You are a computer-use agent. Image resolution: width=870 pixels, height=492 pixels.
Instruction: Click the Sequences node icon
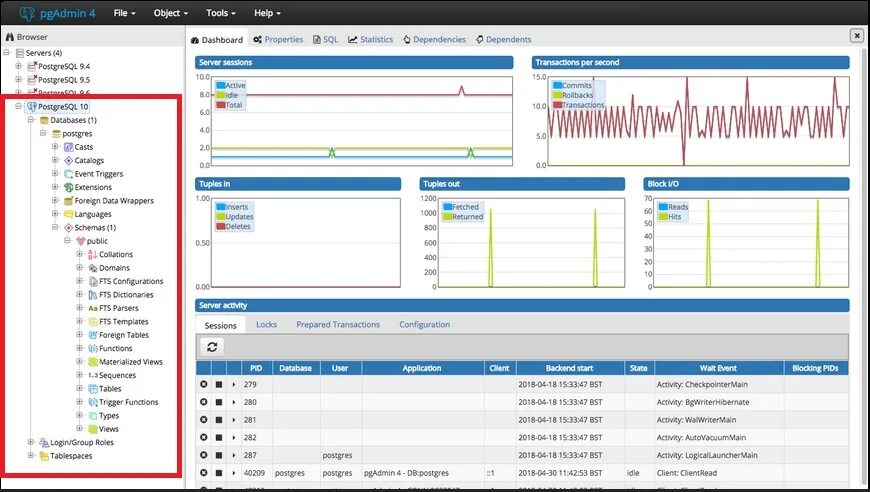coord(93,375)
